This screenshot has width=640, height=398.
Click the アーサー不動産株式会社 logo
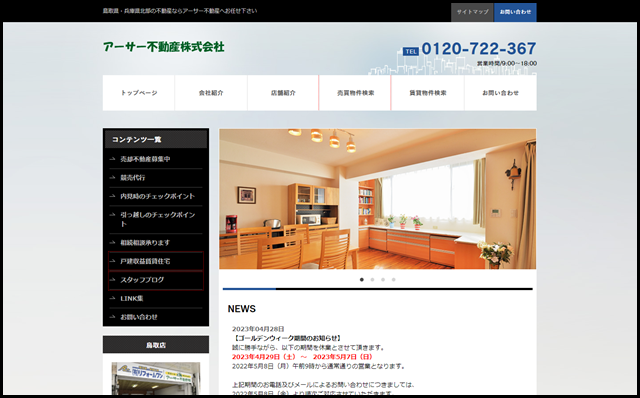point(164,47)
